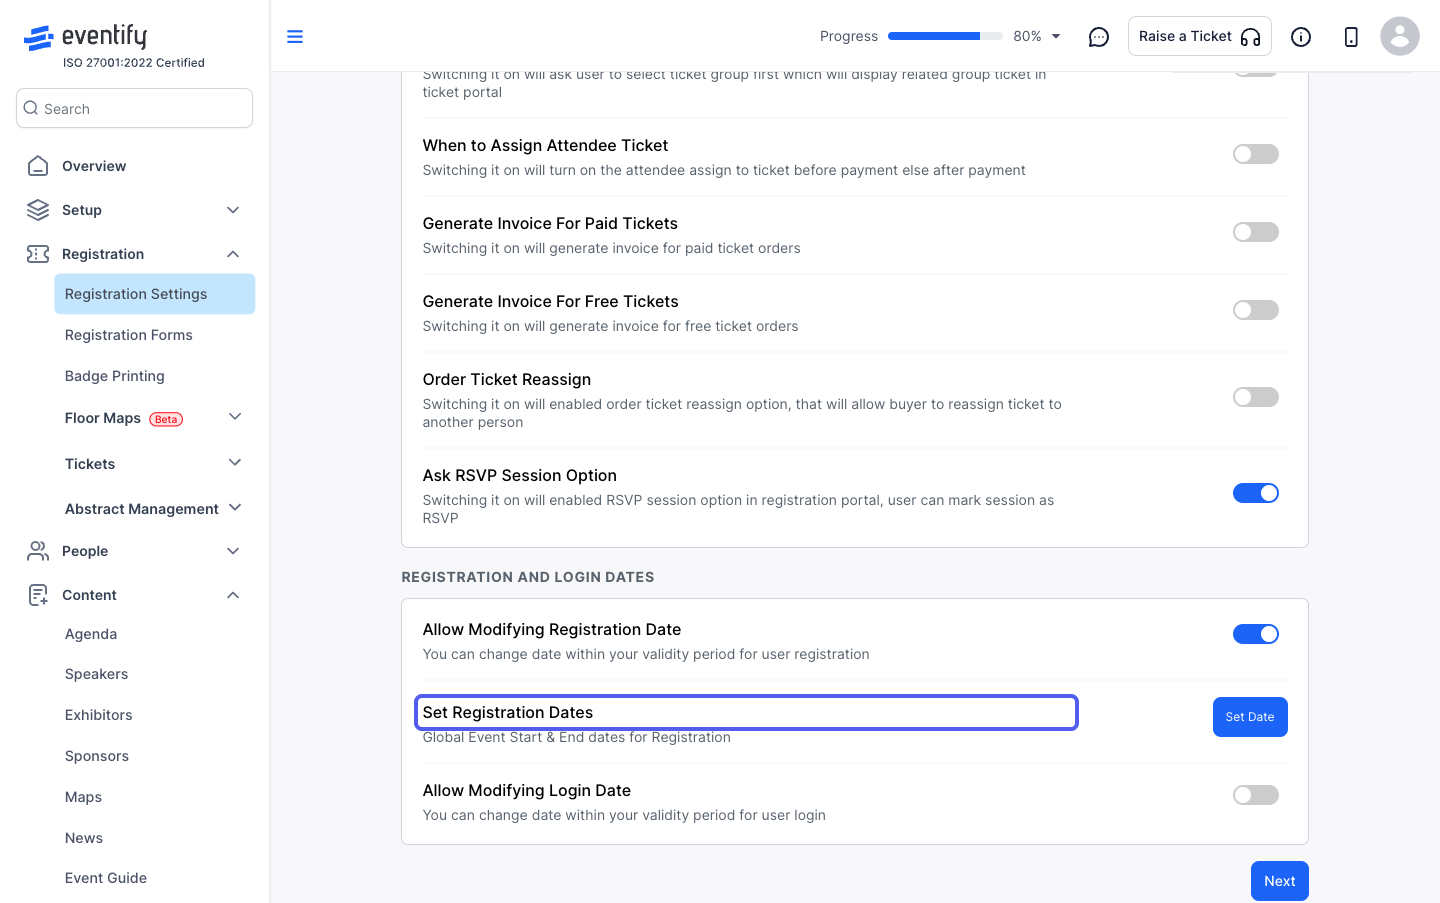This screenshot has width=1440, height=903.
Task: Enable Generate Invoice For Paid Tickets
Action: coord(1256,232)
